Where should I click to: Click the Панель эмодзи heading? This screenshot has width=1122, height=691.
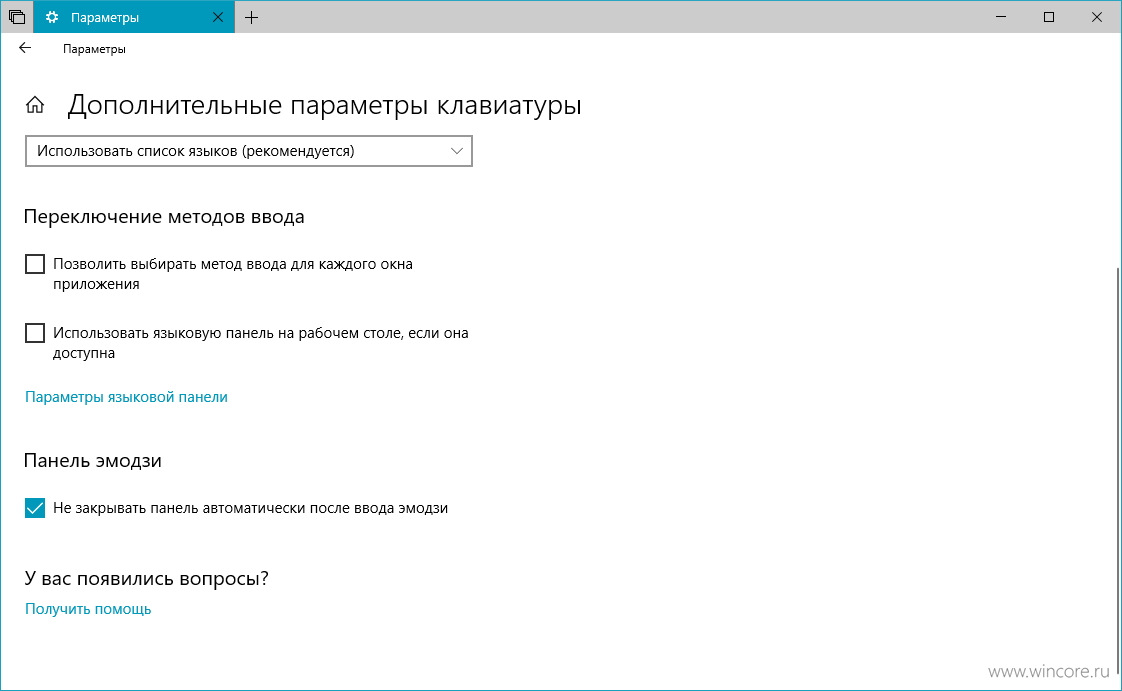tap(92, 461)
